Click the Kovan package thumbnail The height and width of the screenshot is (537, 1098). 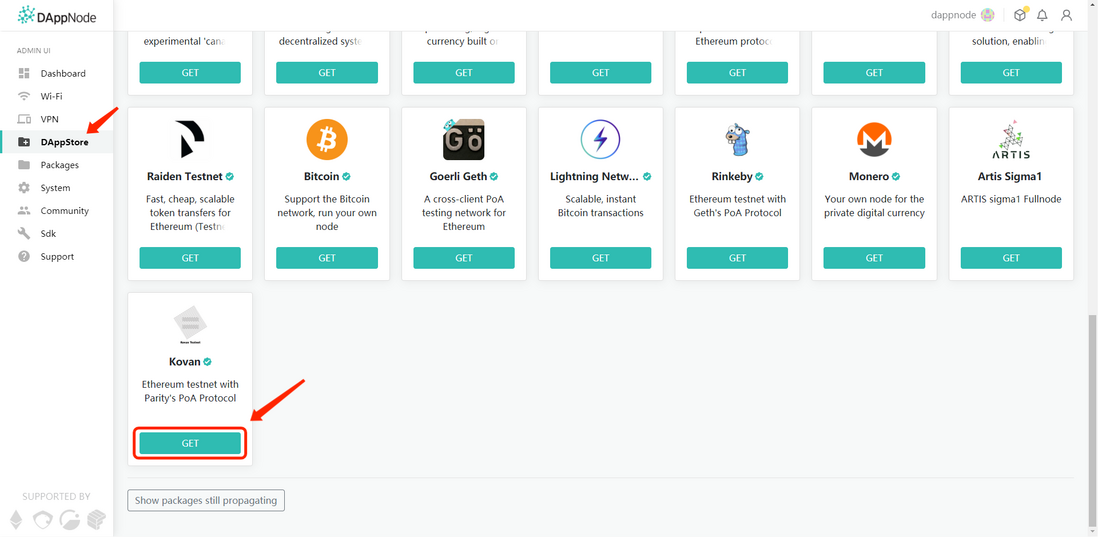point(190,326)
